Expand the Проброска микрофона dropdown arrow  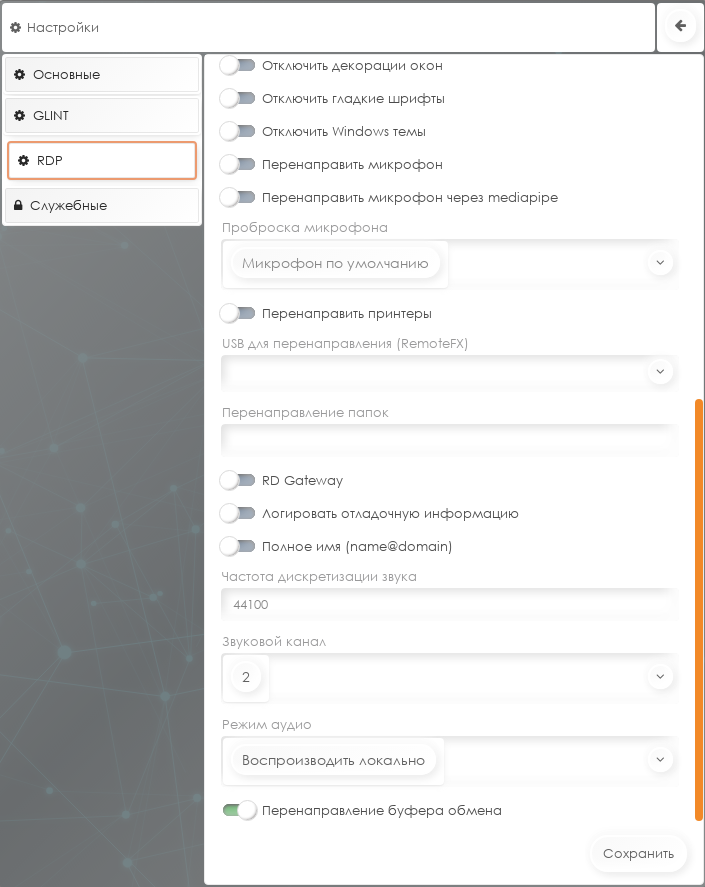[x=660, y=262]
